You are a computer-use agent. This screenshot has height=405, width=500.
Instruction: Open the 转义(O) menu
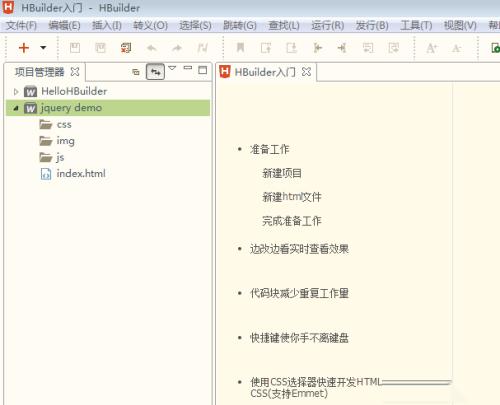(150, 25)
